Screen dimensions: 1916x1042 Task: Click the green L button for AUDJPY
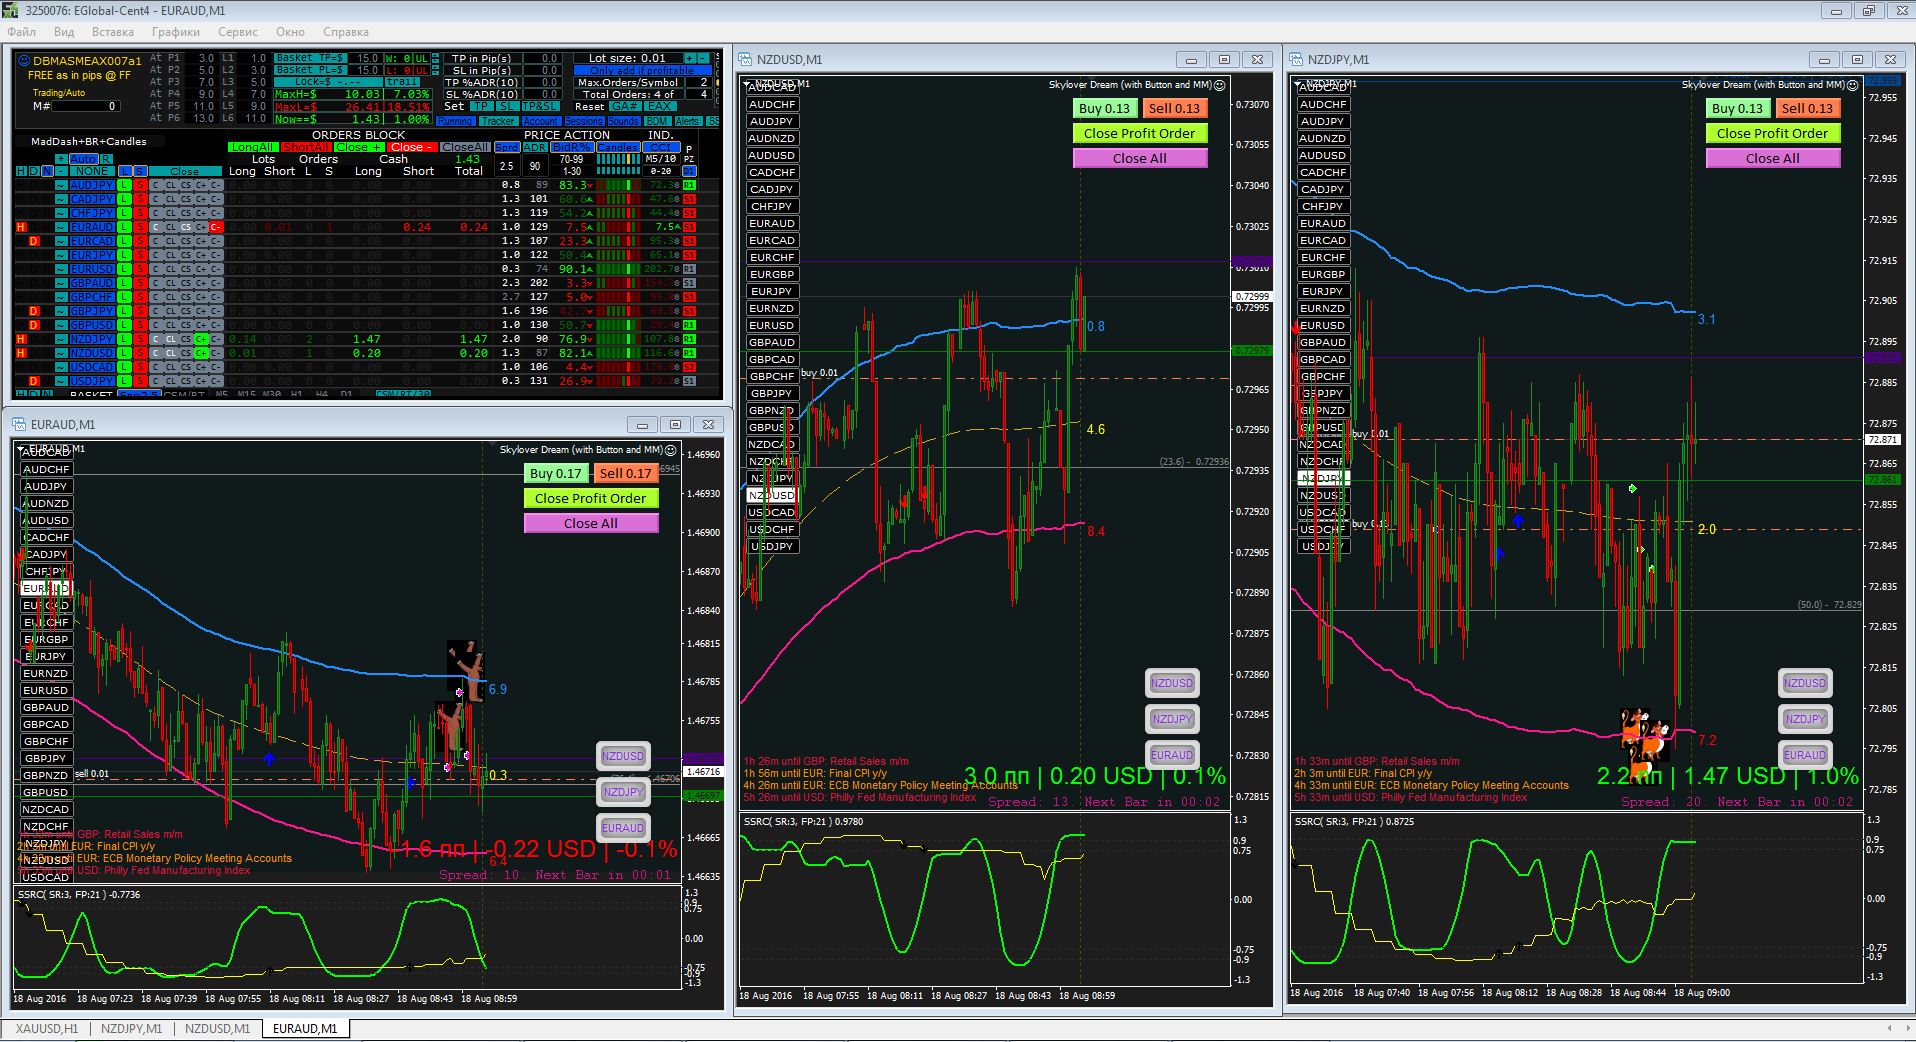[124, 185]
